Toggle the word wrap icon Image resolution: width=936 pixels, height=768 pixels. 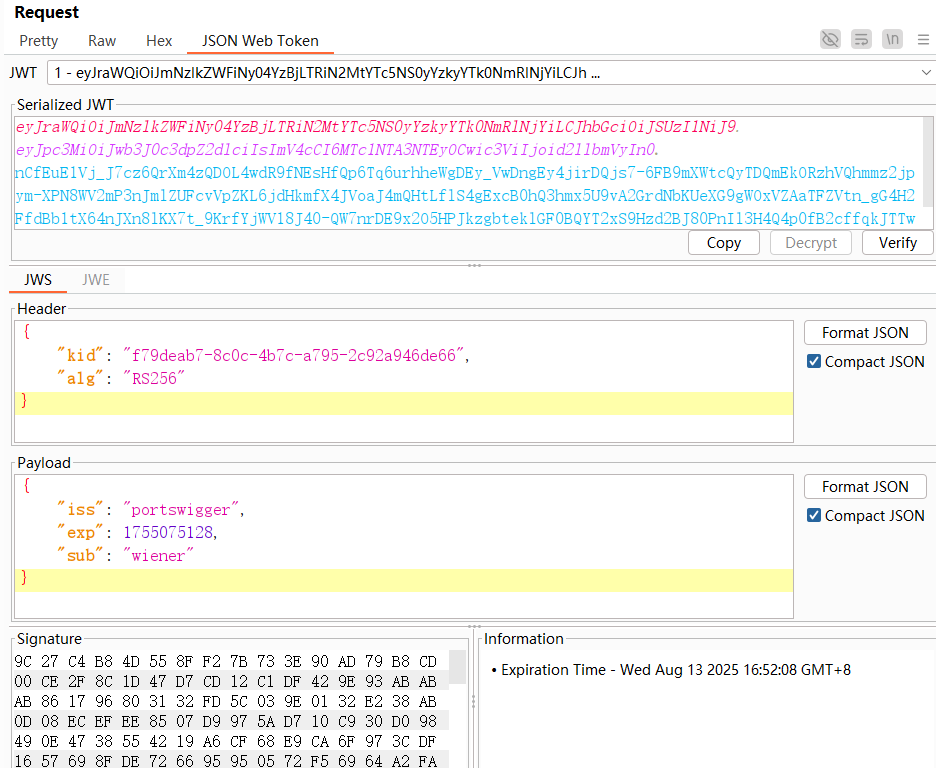(x=861, y=39)
